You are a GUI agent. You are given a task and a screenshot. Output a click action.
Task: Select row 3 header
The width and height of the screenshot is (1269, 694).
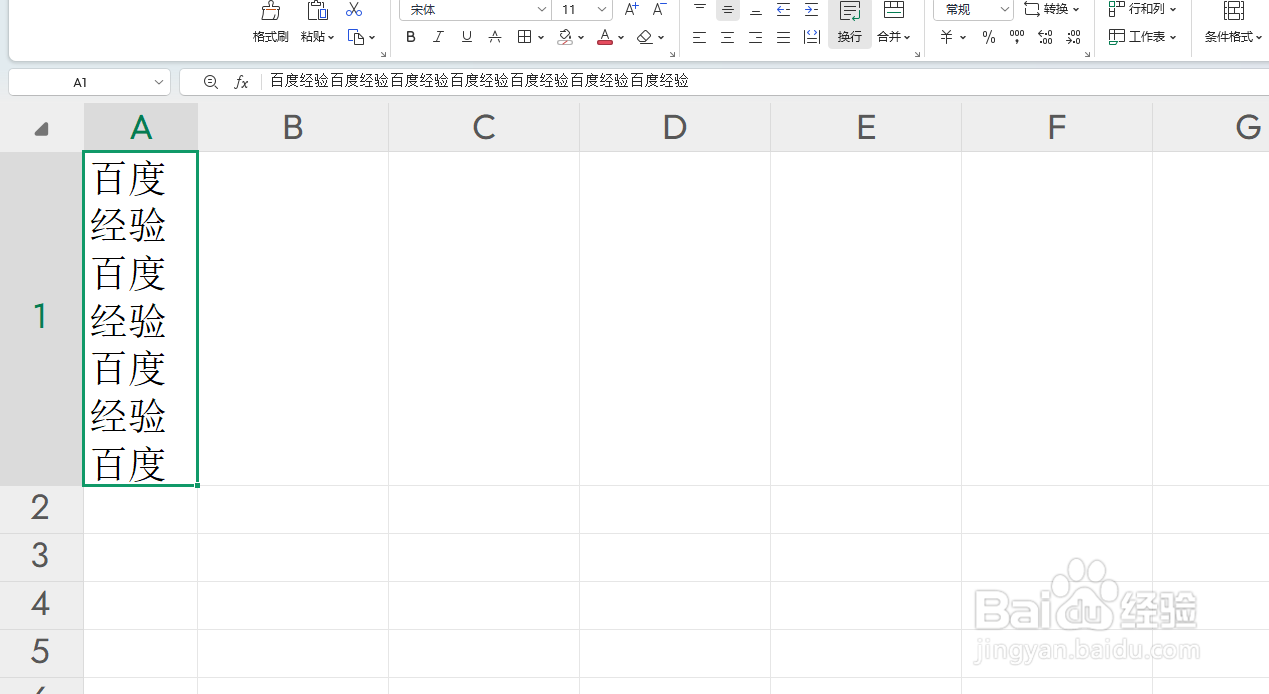(x=41, y=556)
